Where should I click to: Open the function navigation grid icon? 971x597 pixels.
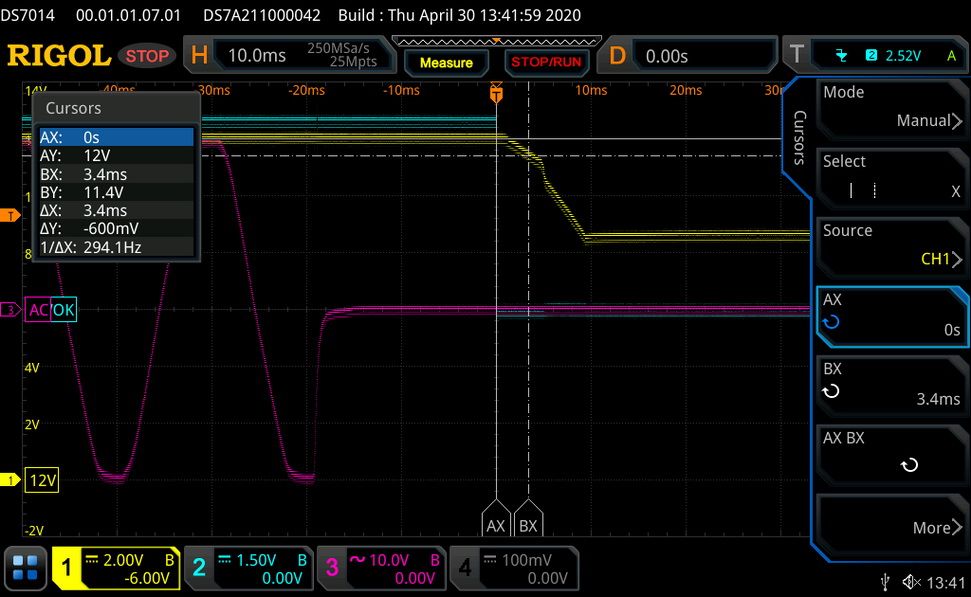pyautogui.click(x=25, y=568)
